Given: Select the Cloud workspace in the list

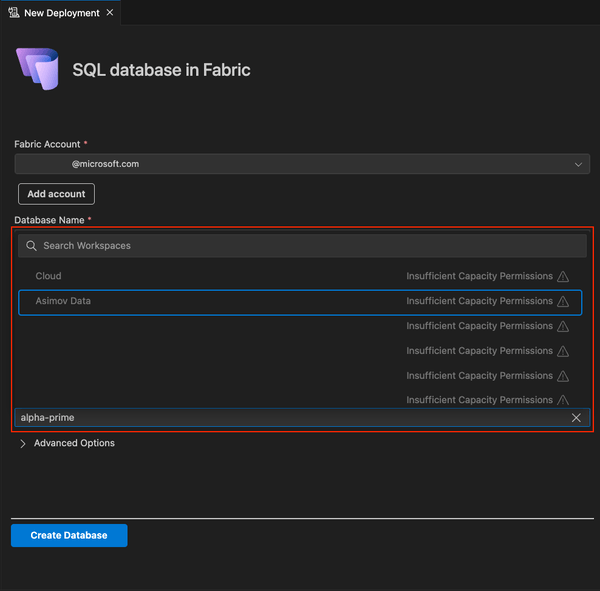Looking at the screenshot, I should pyautogui.click(x=49, y=276).
